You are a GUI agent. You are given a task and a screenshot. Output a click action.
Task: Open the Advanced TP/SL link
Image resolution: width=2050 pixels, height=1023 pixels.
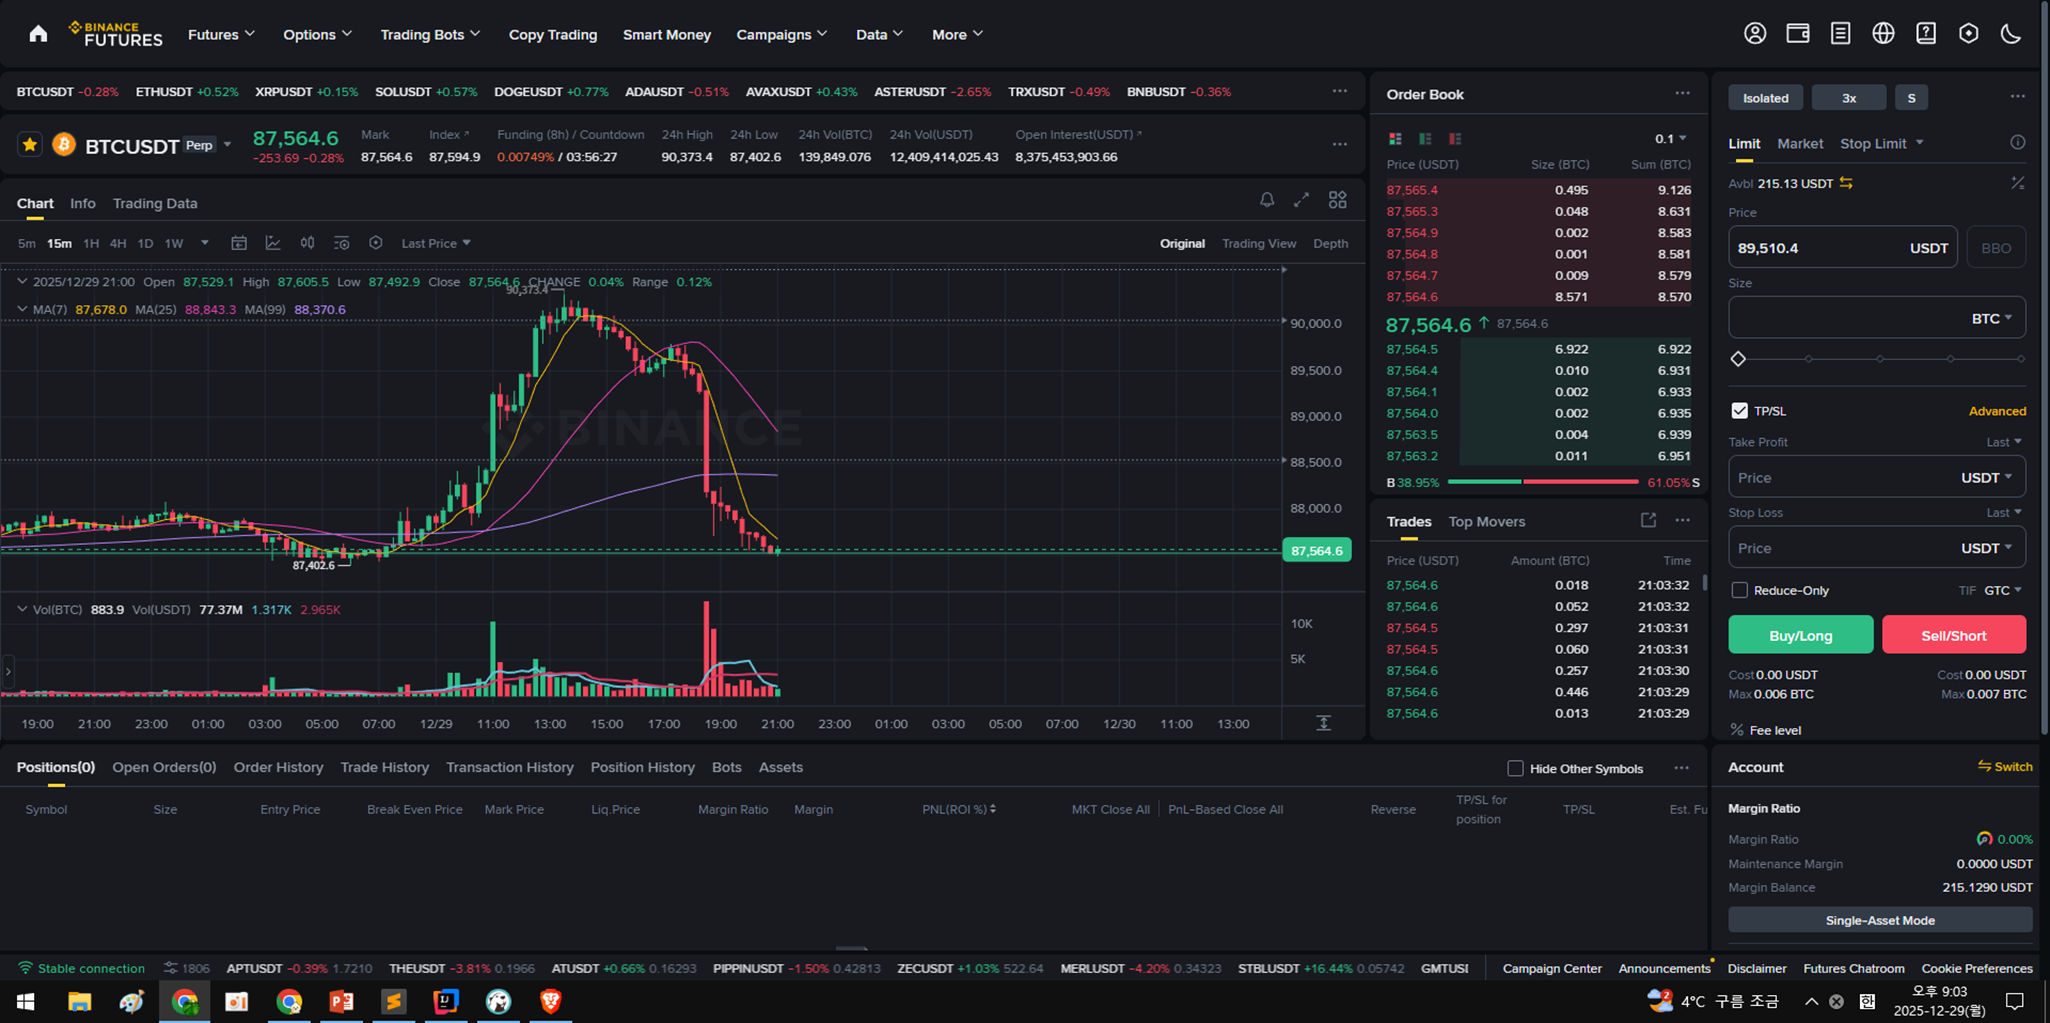[1997, 411]
